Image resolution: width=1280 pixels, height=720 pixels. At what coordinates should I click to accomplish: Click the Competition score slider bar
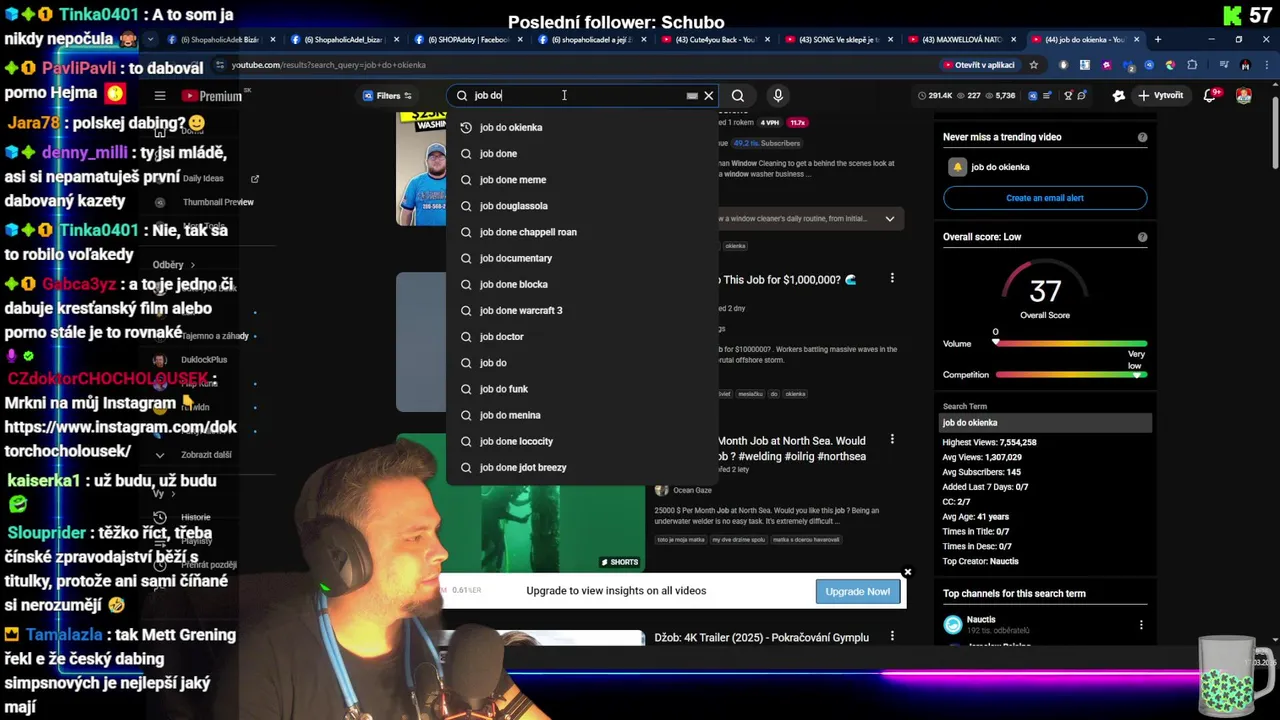(1070, 375)
